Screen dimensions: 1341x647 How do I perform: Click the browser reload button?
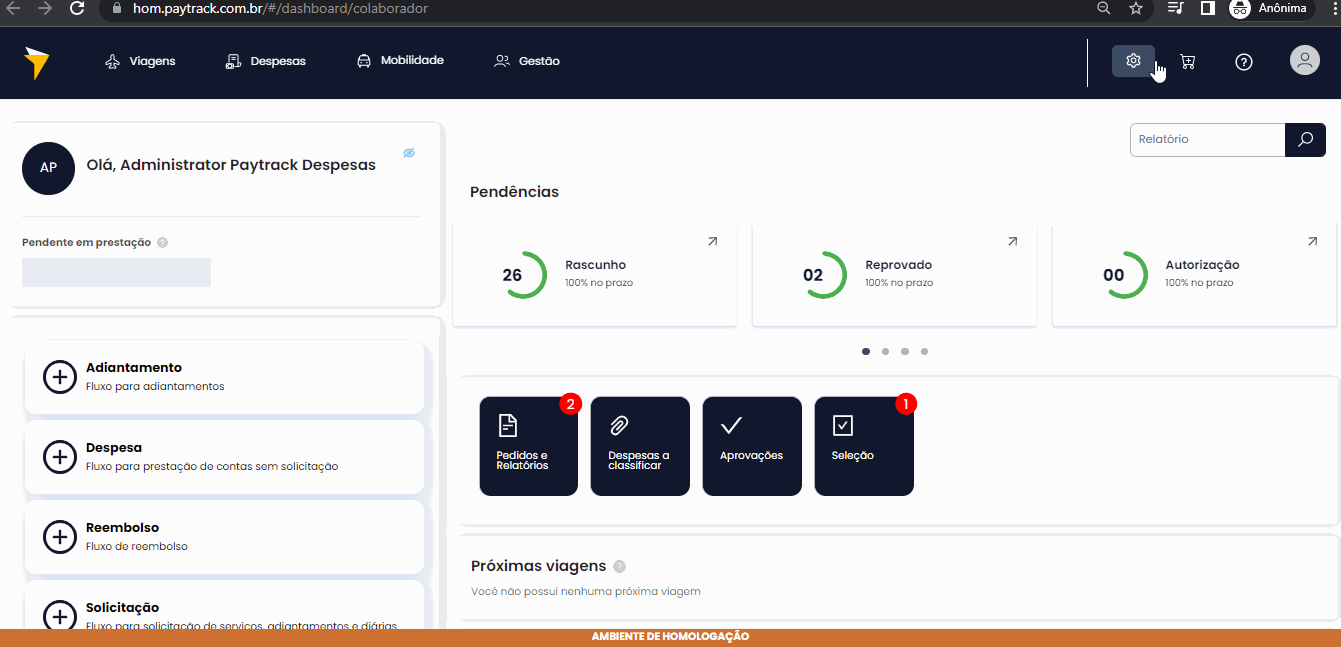77,8
